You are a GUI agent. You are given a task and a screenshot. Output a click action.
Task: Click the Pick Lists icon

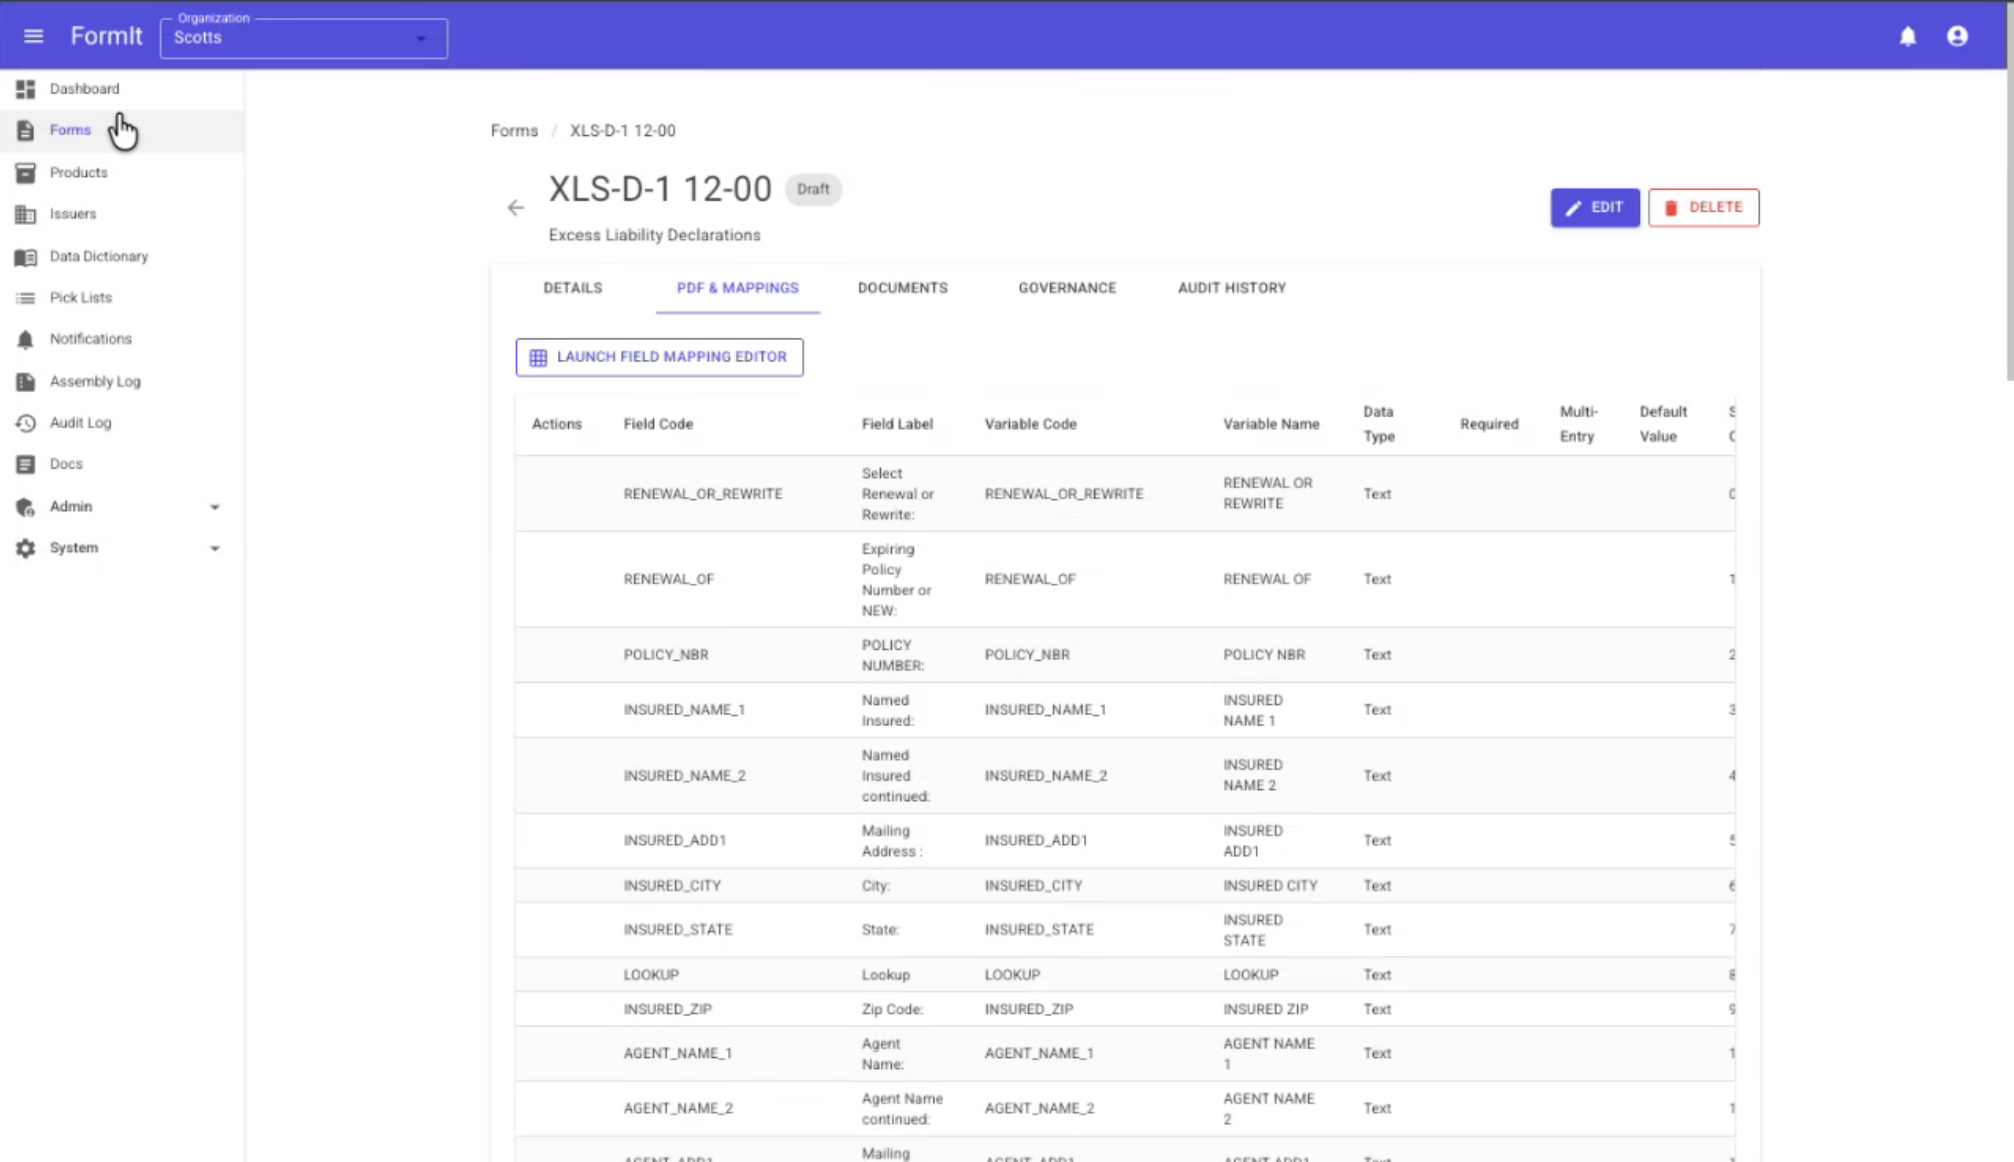point(26,298)
